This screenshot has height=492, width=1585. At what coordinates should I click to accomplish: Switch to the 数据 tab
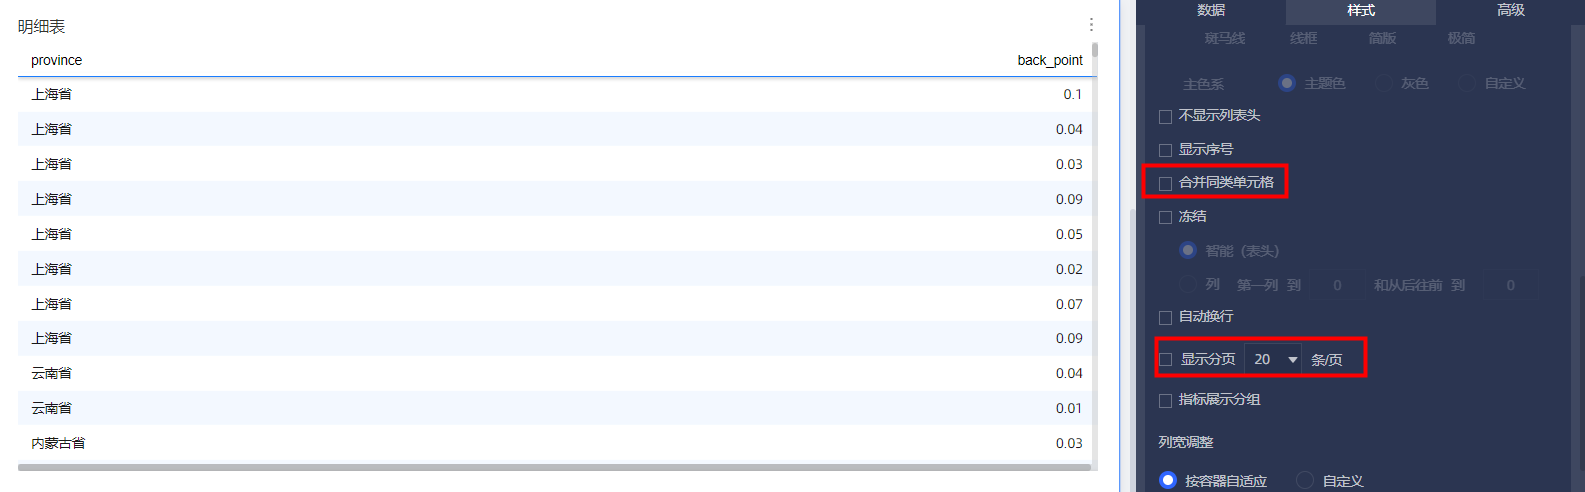tap(1211, 11)
